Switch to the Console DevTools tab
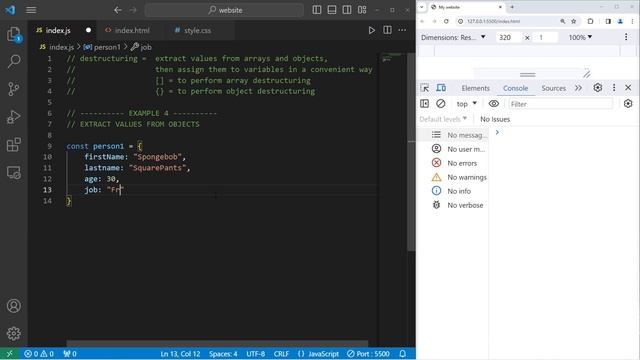The height and width of the screenshot is (360, 640). coord(515,88)
